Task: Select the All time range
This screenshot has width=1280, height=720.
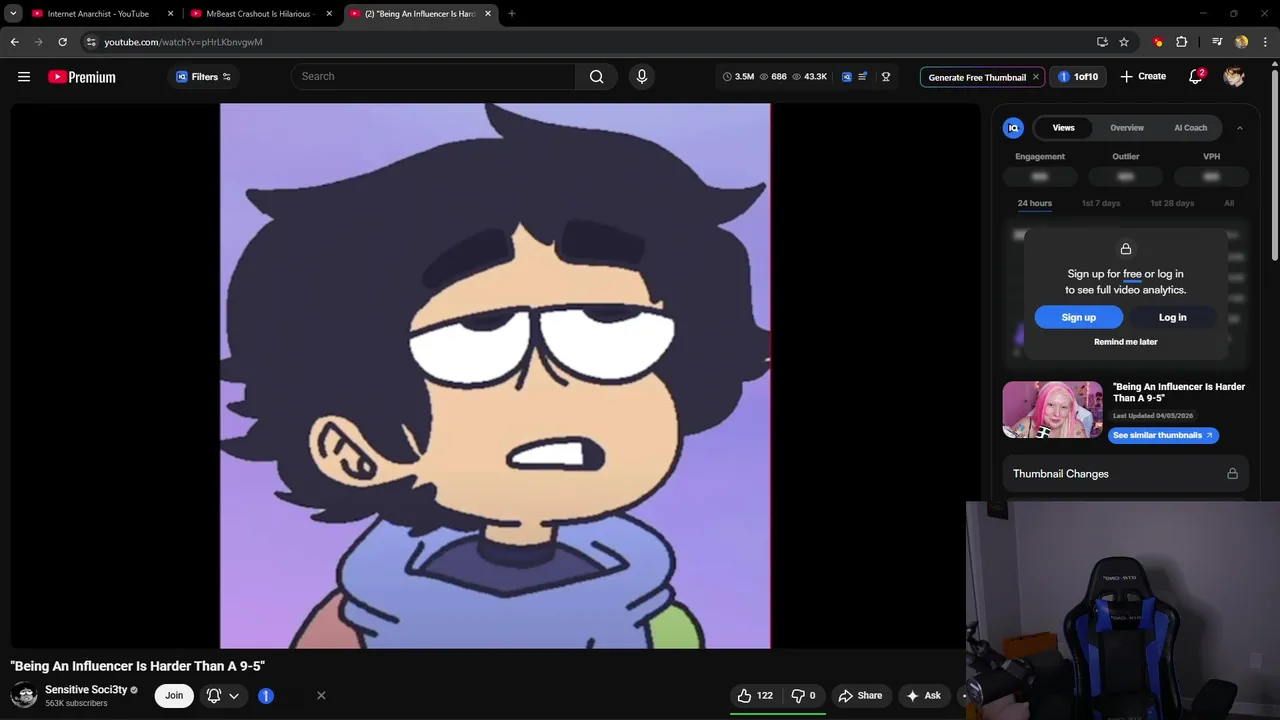Action: point(1229,203)
